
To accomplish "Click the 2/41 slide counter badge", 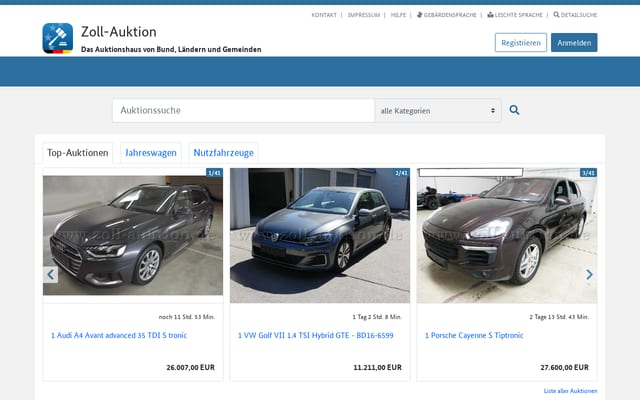I will tap(401, 173).
